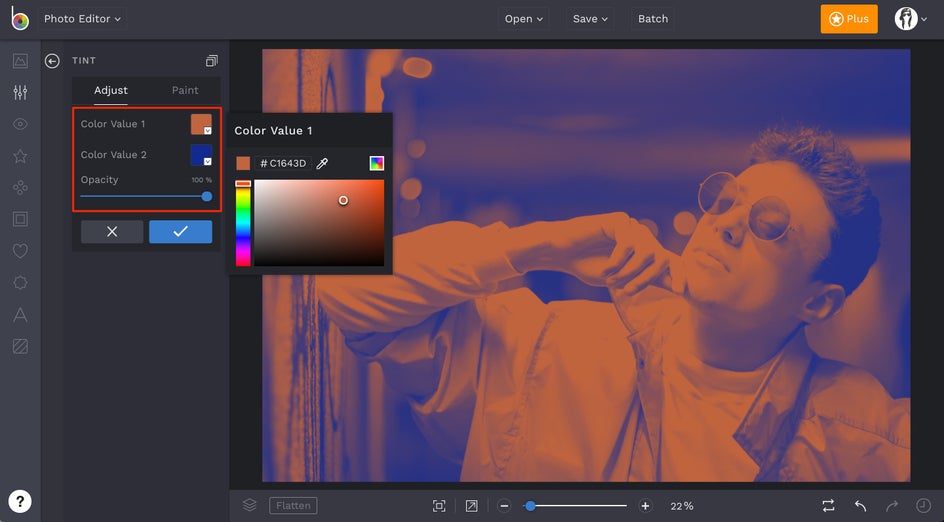Open the Edit tools sliders icon in sidebar
Viewport: 944px width, 522px height.
[20, 93]
